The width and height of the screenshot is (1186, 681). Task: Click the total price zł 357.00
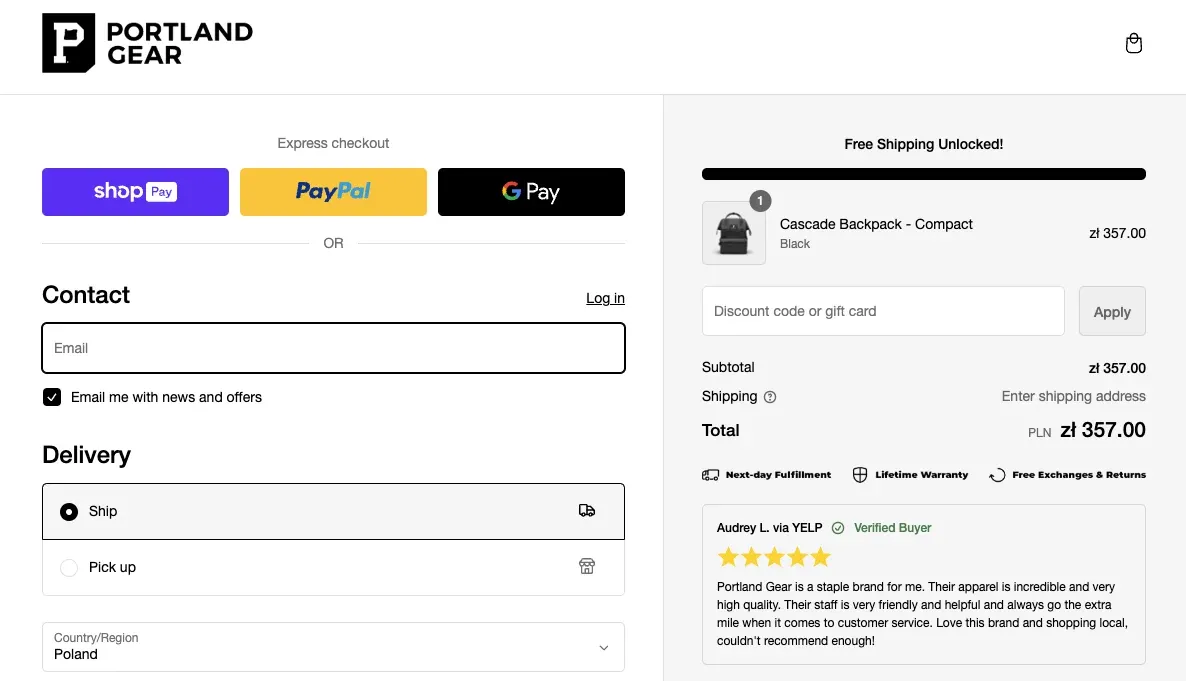coord(1103,430)
